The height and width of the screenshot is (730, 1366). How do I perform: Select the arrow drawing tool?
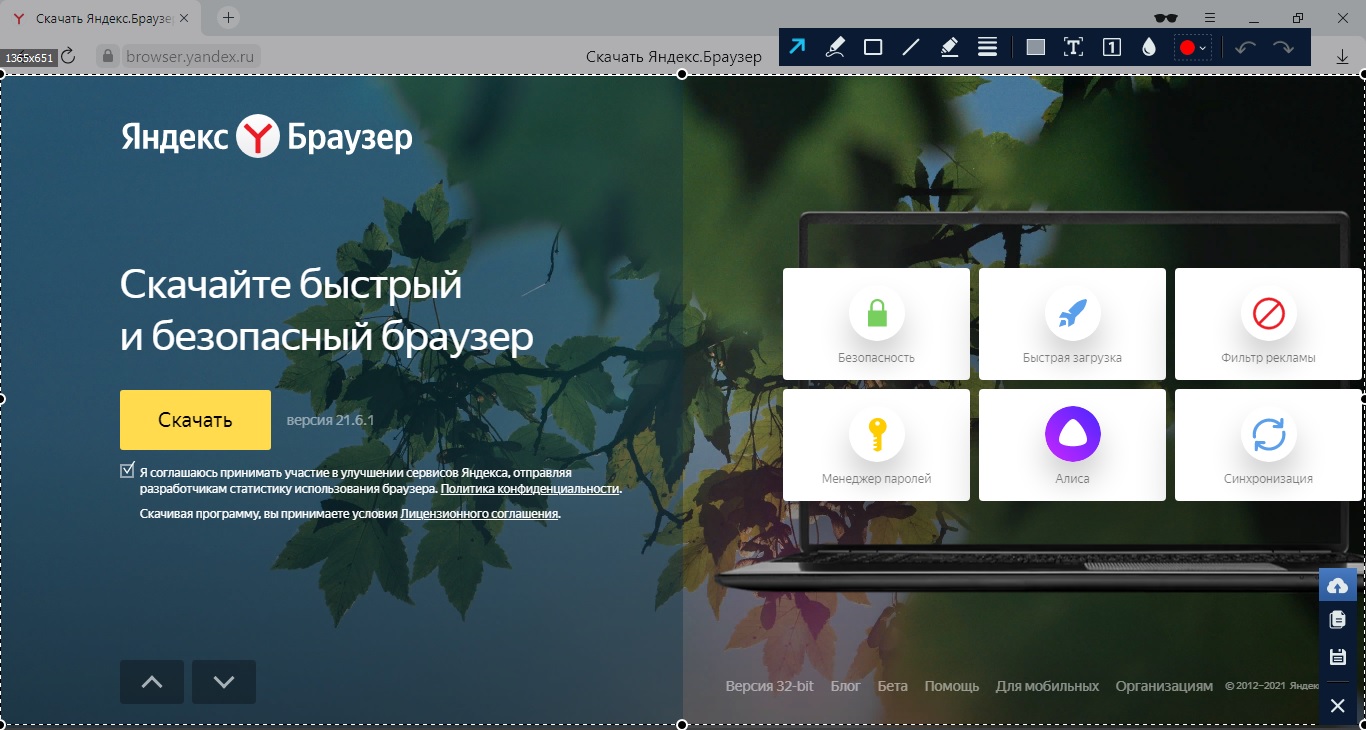coord(797,47)
